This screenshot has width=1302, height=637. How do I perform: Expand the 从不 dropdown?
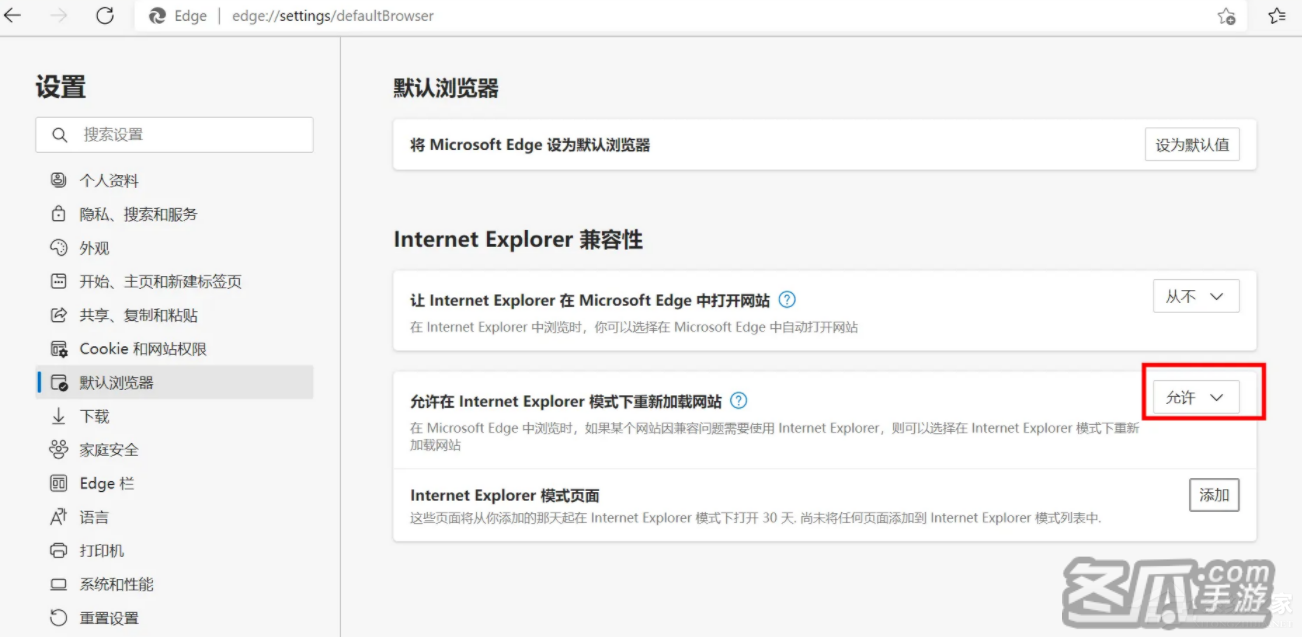tap(1196, 297)
